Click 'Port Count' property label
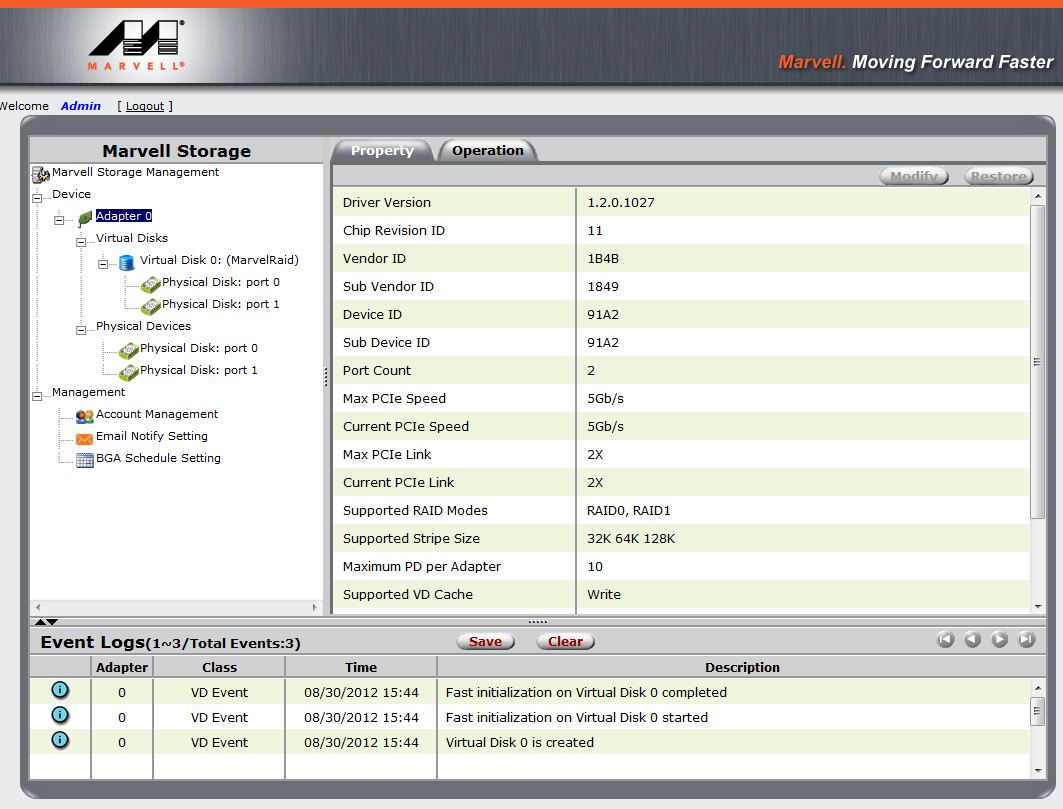1063x809 pixels. [376, 370]
